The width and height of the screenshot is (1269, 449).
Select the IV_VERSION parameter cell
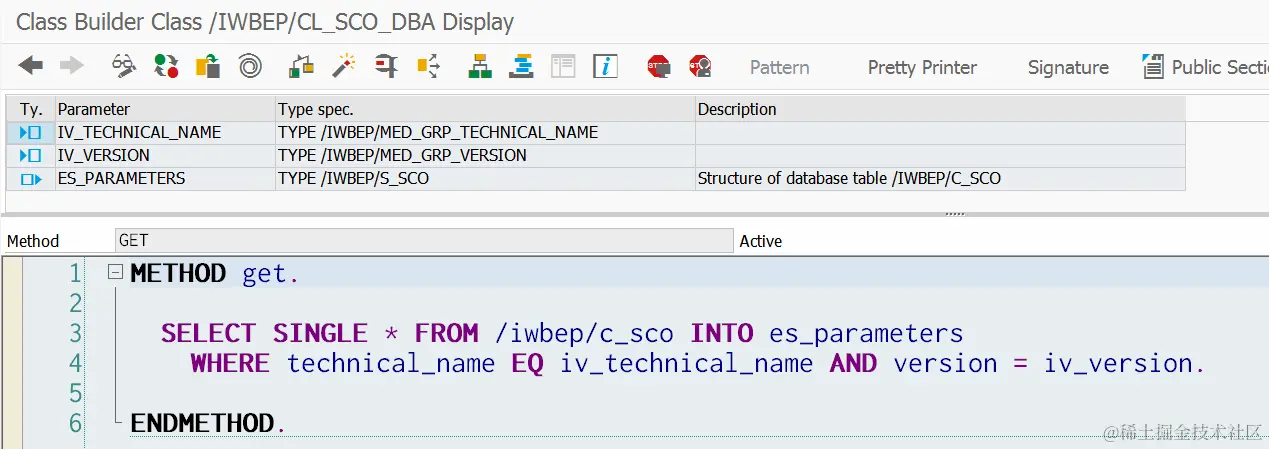click(x=165, y=155)
